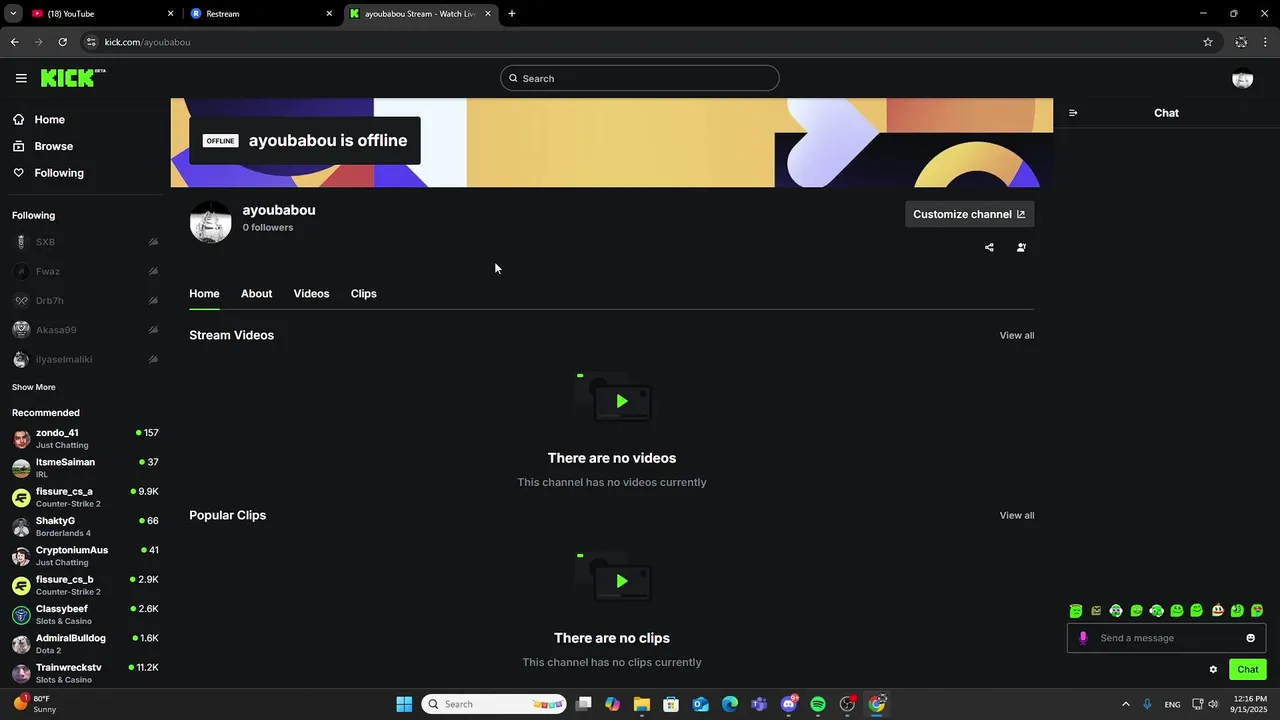Open followed channel ilyaselmaliki
The width and height of the screenshot is (1280, 720).
85,359
